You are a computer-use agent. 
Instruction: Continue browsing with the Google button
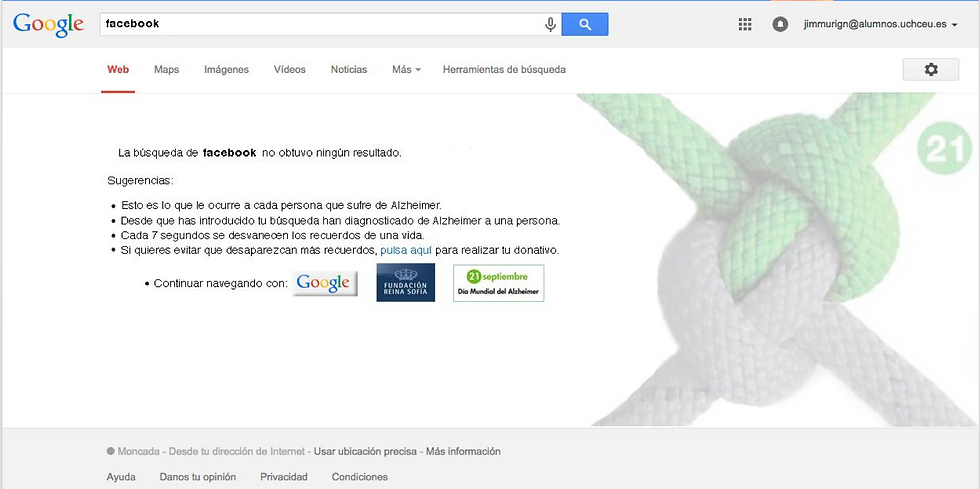tap(324, 283)
